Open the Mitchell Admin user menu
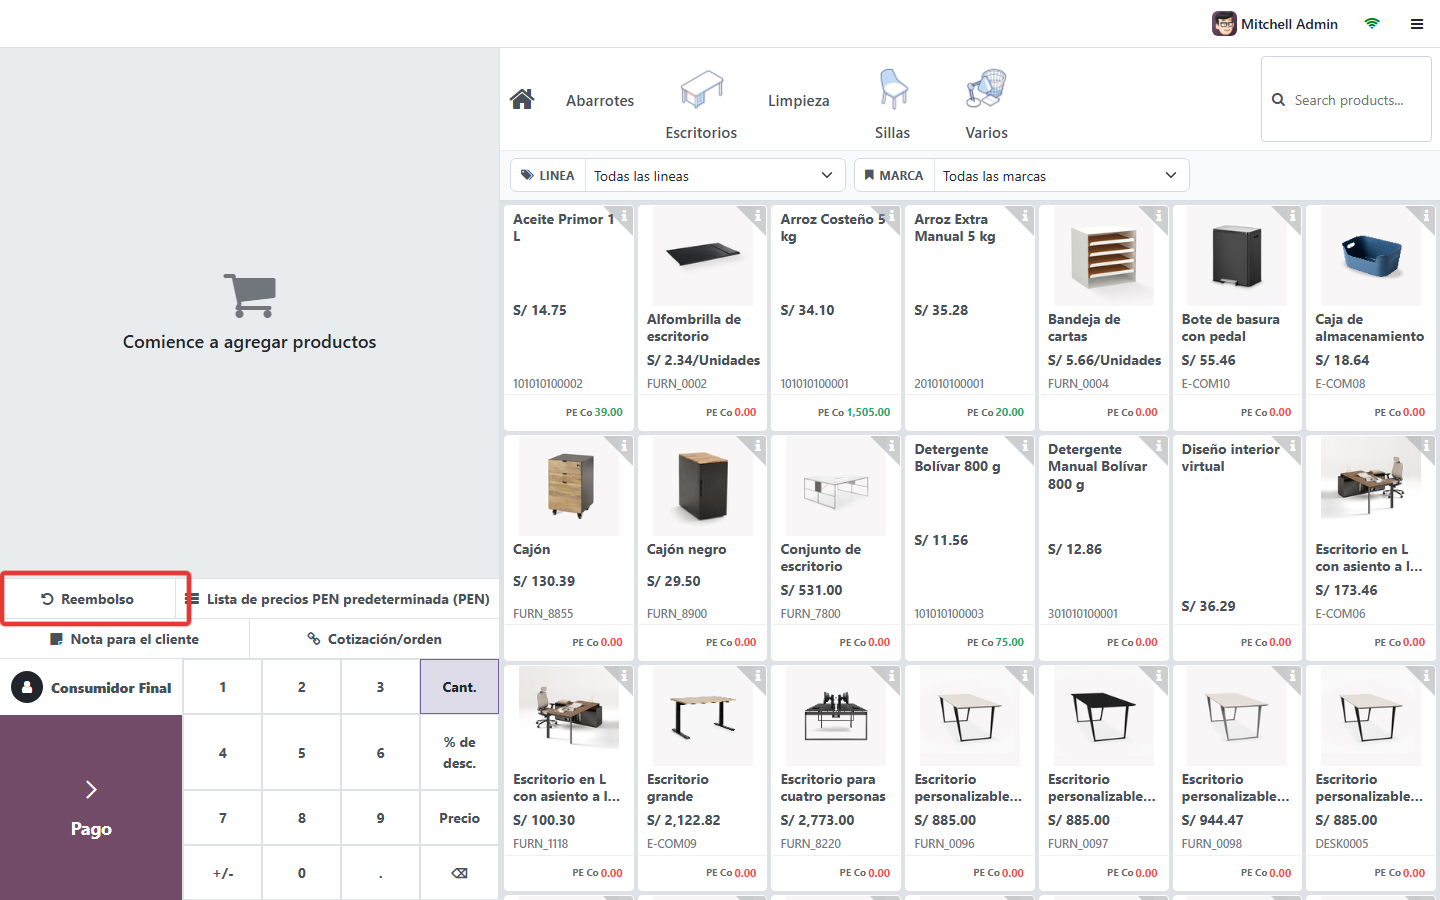1440x900 pixels. pos(1275,24)
